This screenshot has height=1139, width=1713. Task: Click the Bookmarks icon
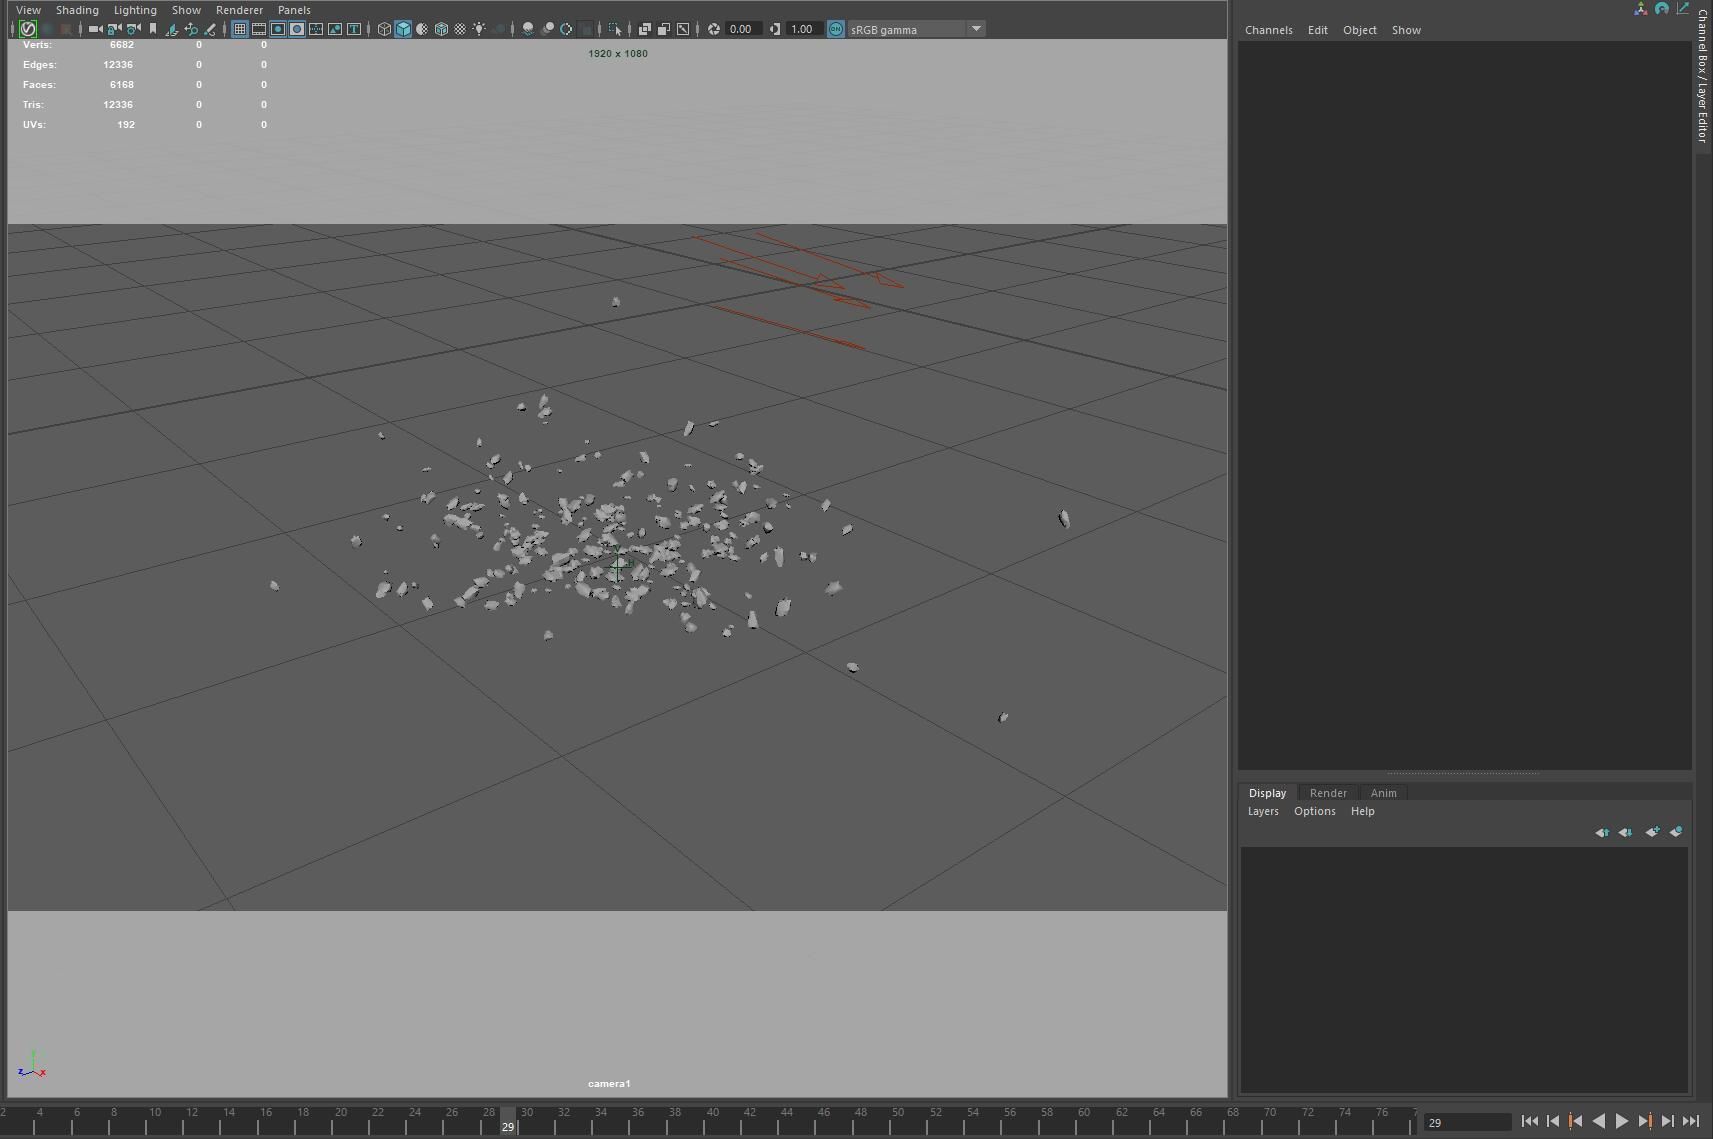click(x=152, y=29)
